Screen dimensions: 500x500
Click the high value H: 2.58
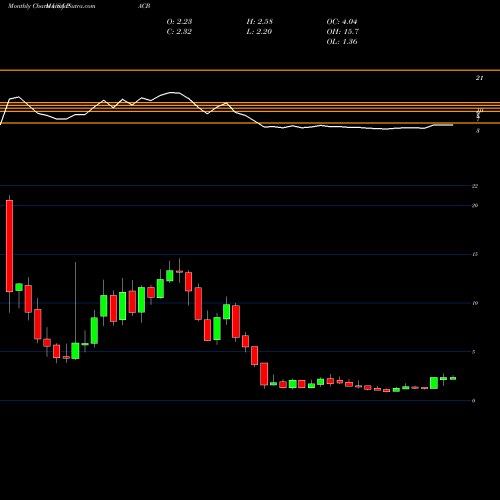pyautogui.click(x=260, y=21)
